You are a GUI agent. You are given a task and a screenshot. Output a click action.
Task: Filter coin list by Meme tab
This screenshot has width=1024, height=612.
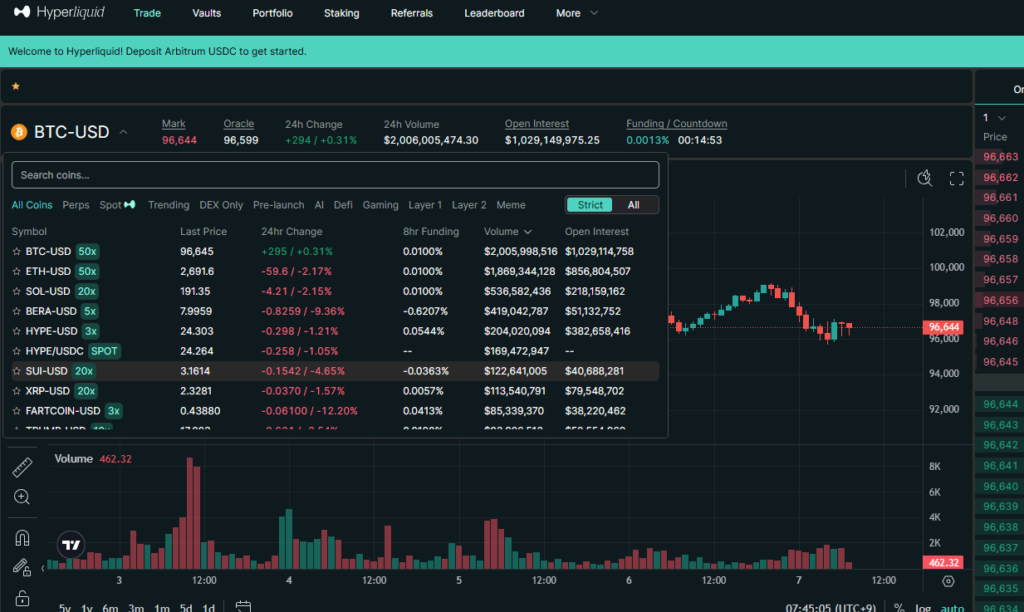click(x=510, y=205)
